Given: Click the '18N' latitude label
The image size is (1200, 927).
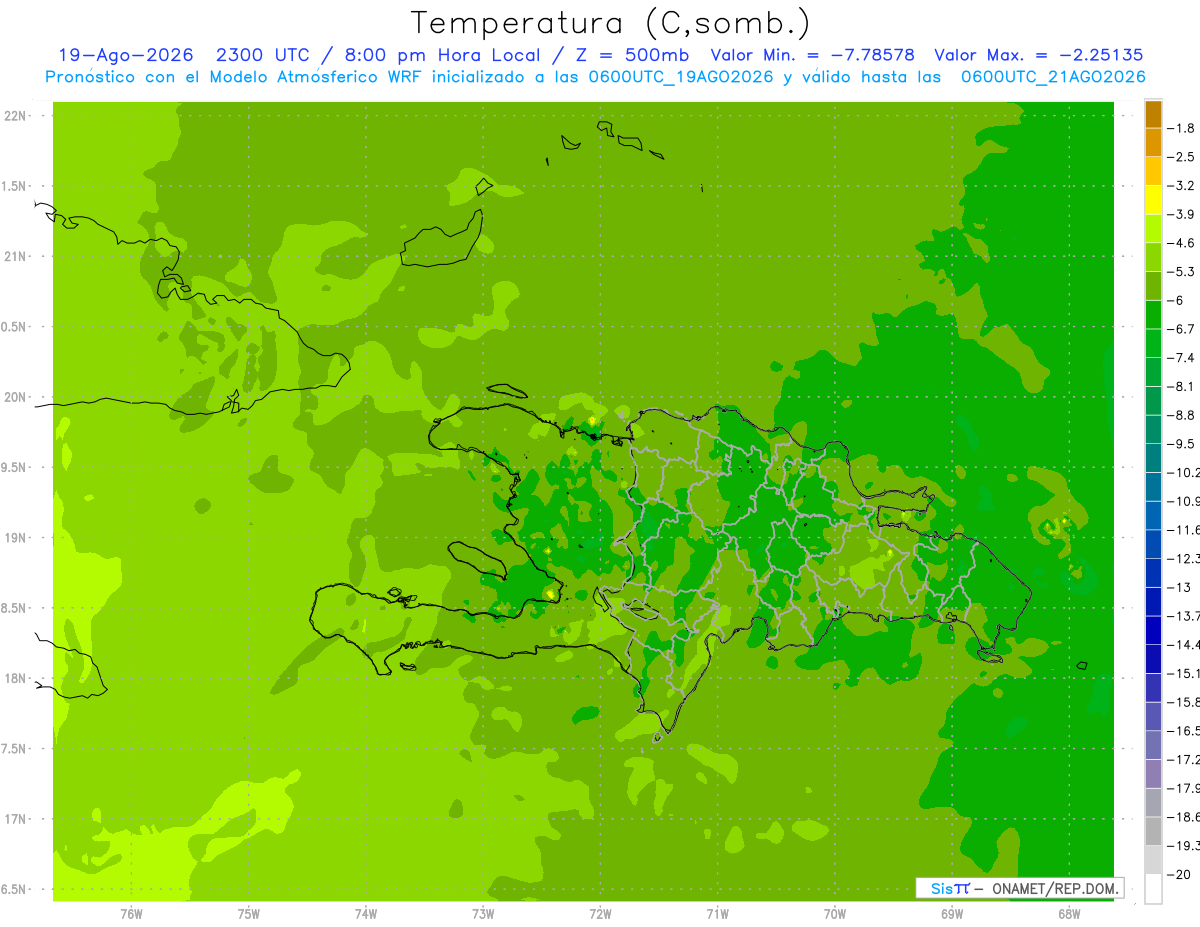Looking at the screenshot, I should 16,678.
